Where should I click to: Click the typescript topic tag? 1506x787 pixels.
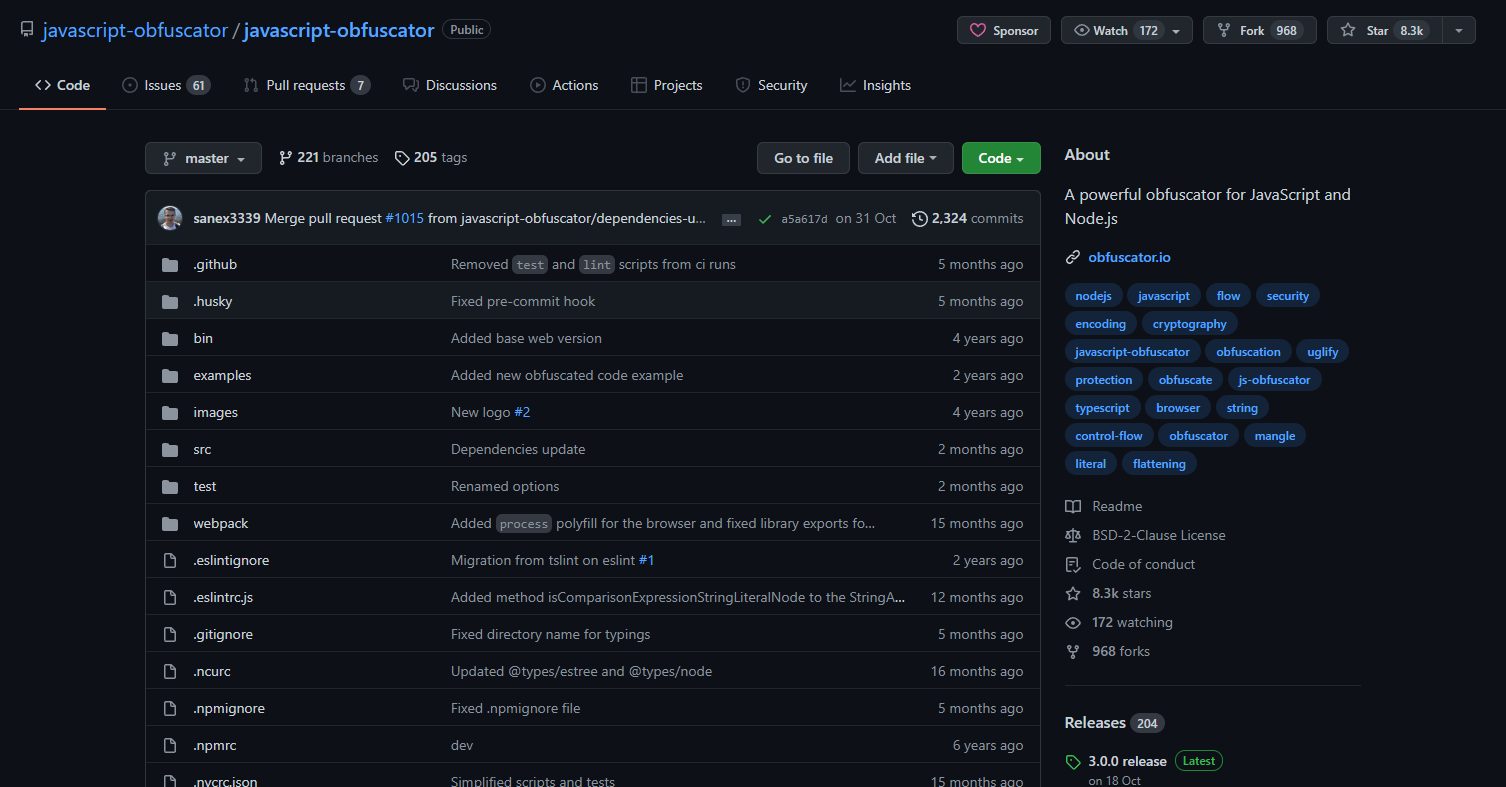click(1102, 408)
